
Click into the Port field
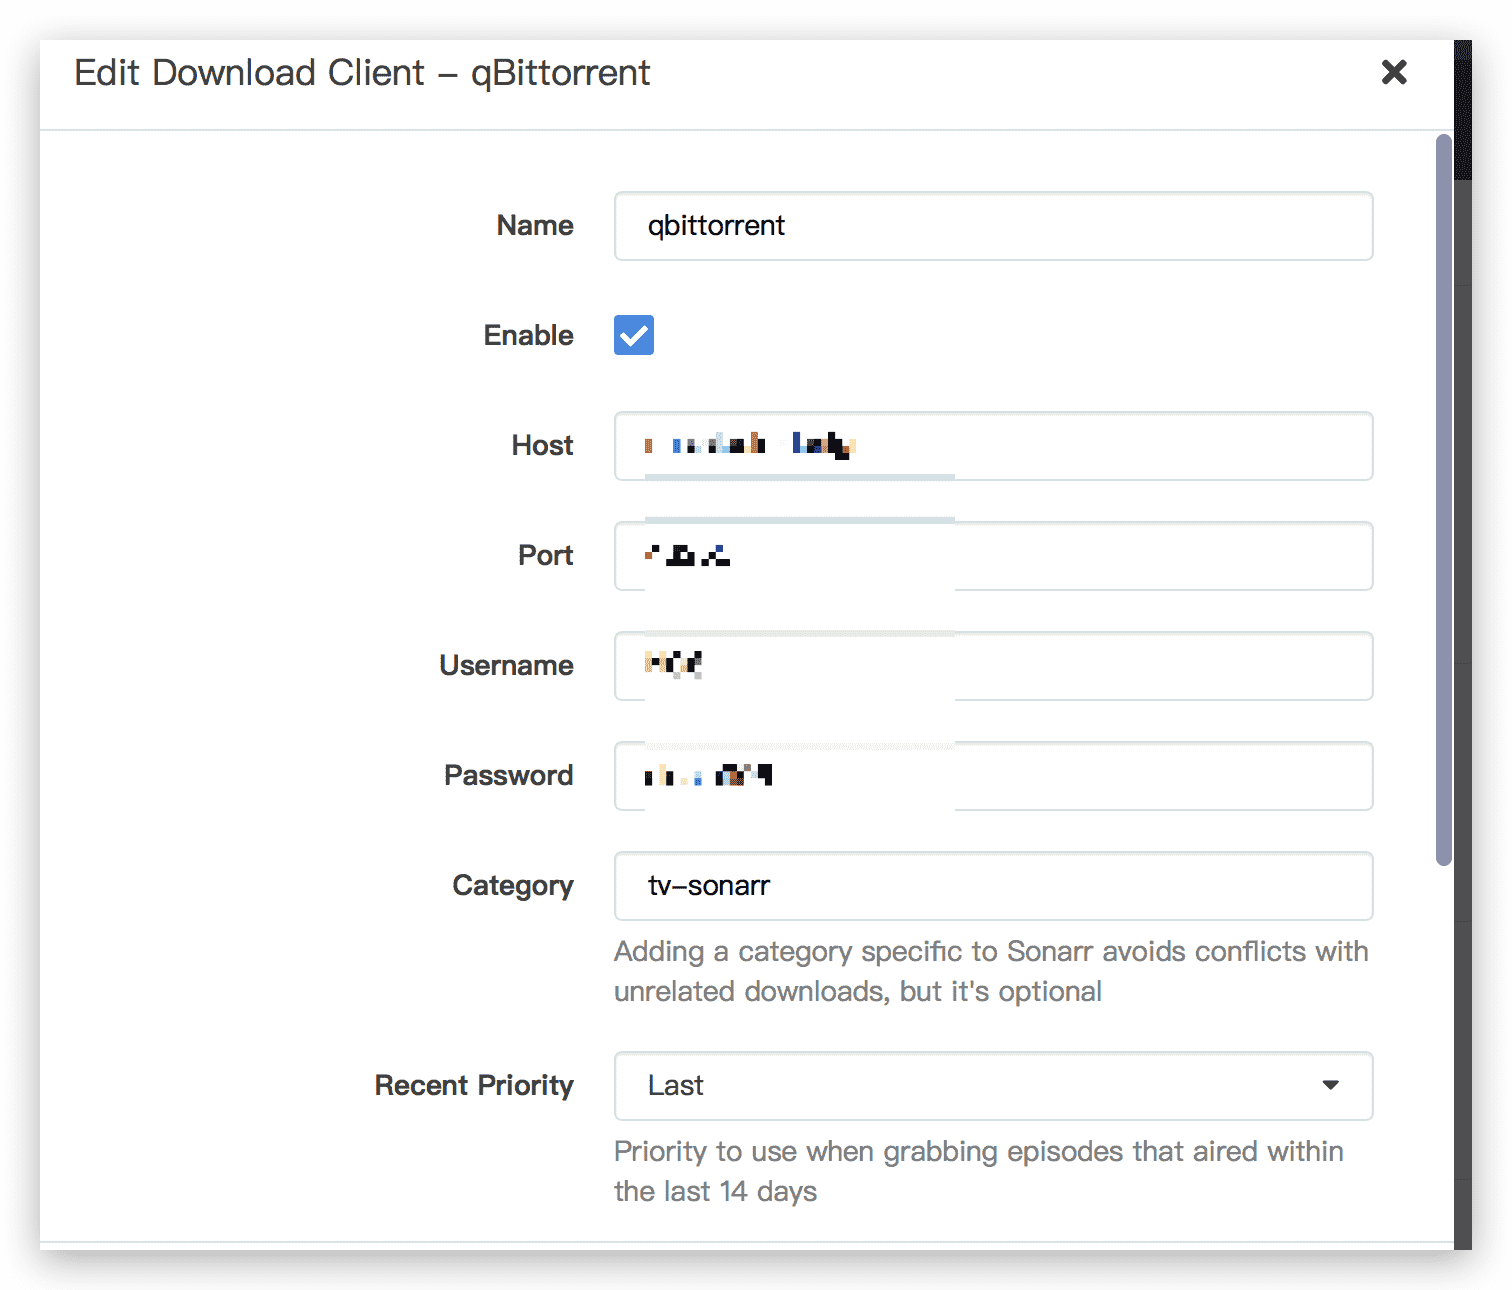993,556
